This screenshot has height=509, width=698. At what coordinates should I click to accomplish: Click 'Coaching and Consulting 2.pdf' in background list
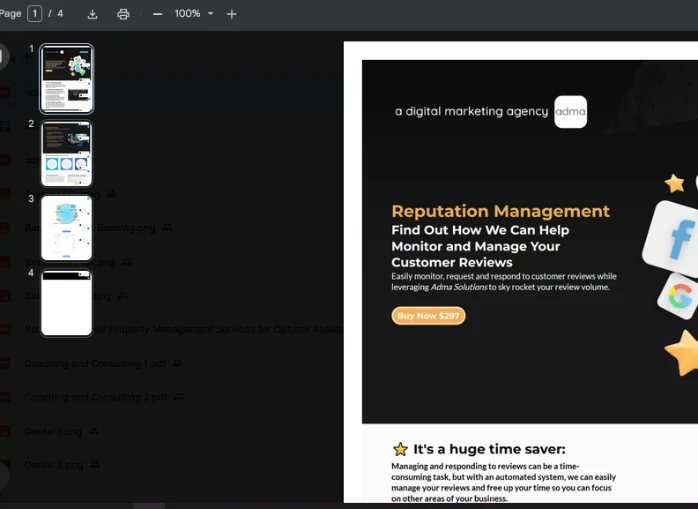[x=96, y=397]
